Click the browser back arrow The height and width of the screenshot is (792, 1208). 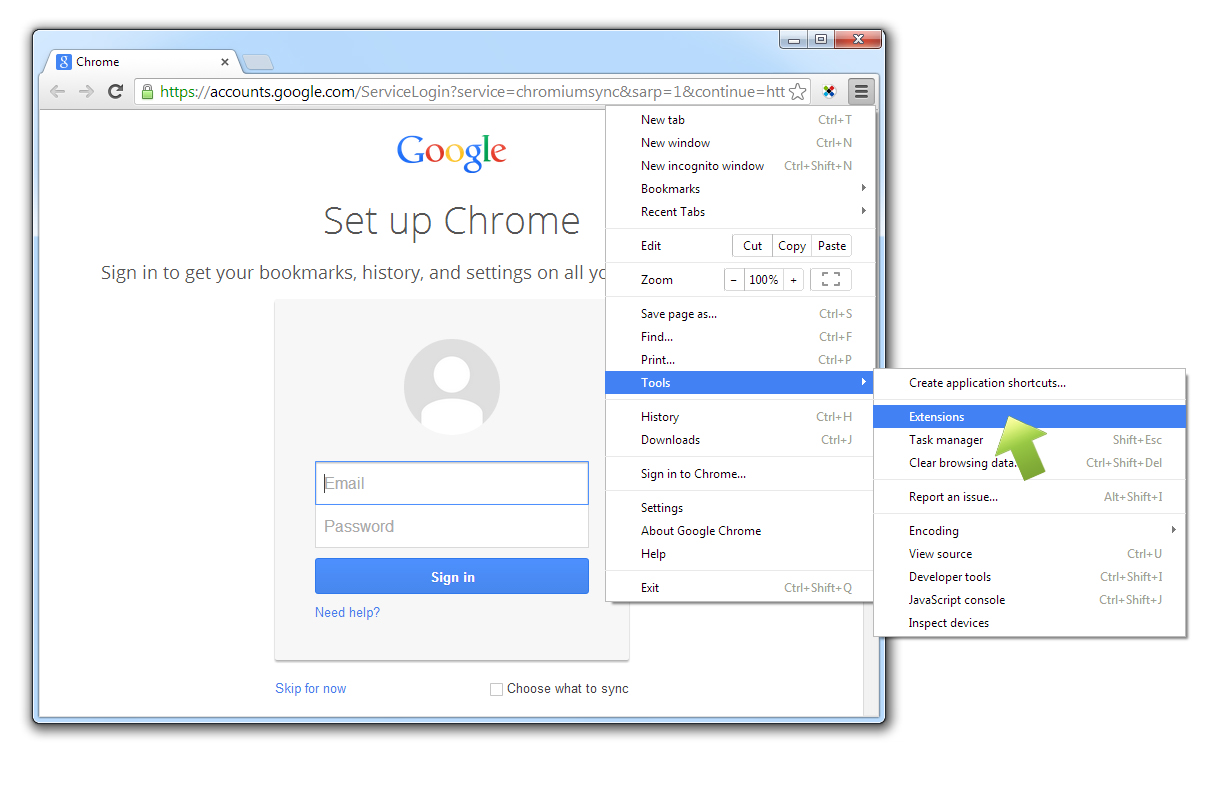coord(58,91)
